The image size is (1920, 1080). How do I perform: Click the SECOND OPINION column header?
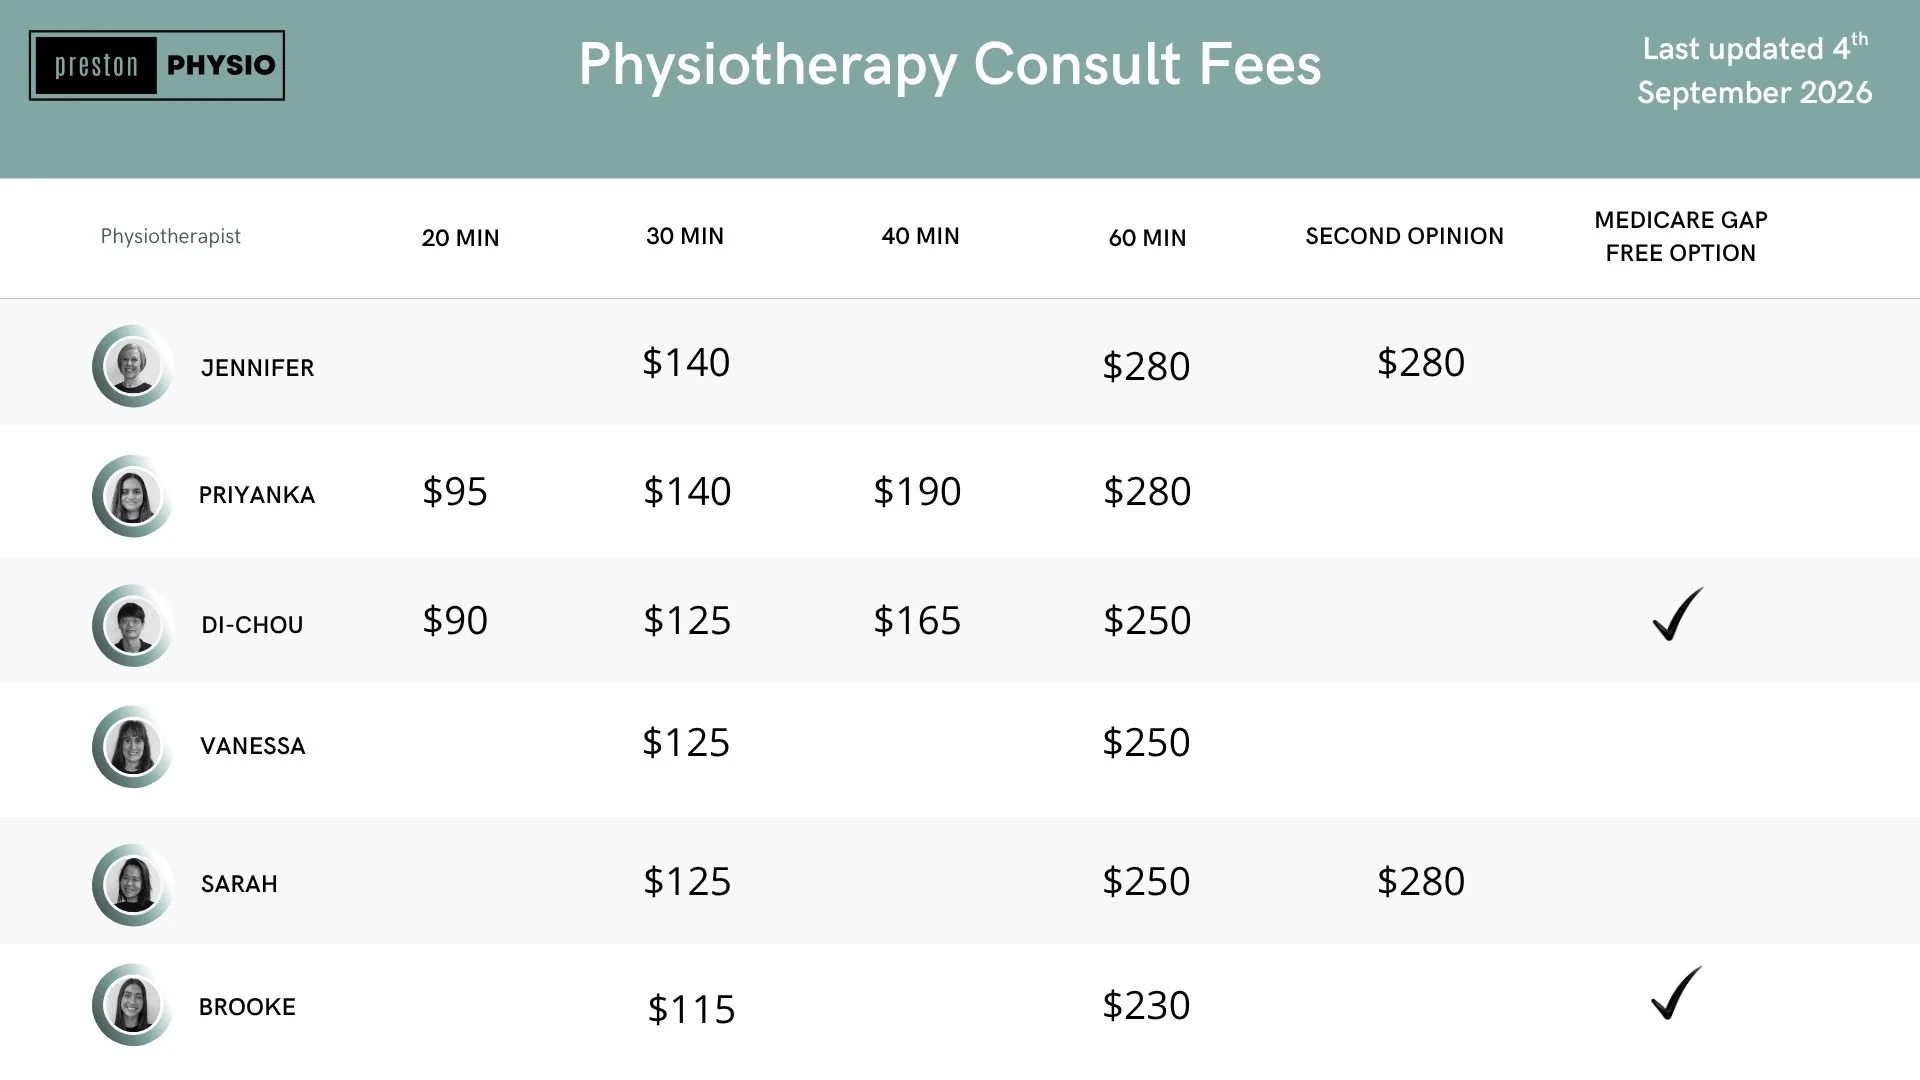[1404, 236]
